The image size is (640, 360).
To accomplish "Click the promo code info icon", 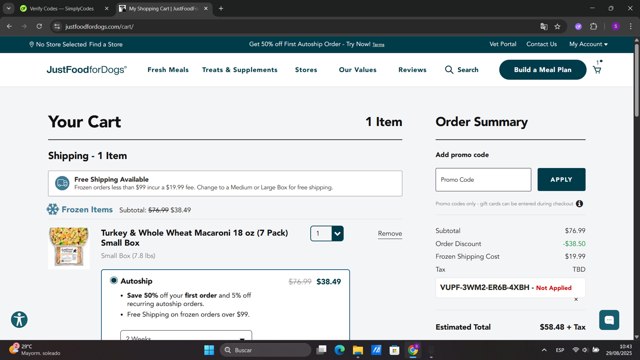I will tap(579, 204).
